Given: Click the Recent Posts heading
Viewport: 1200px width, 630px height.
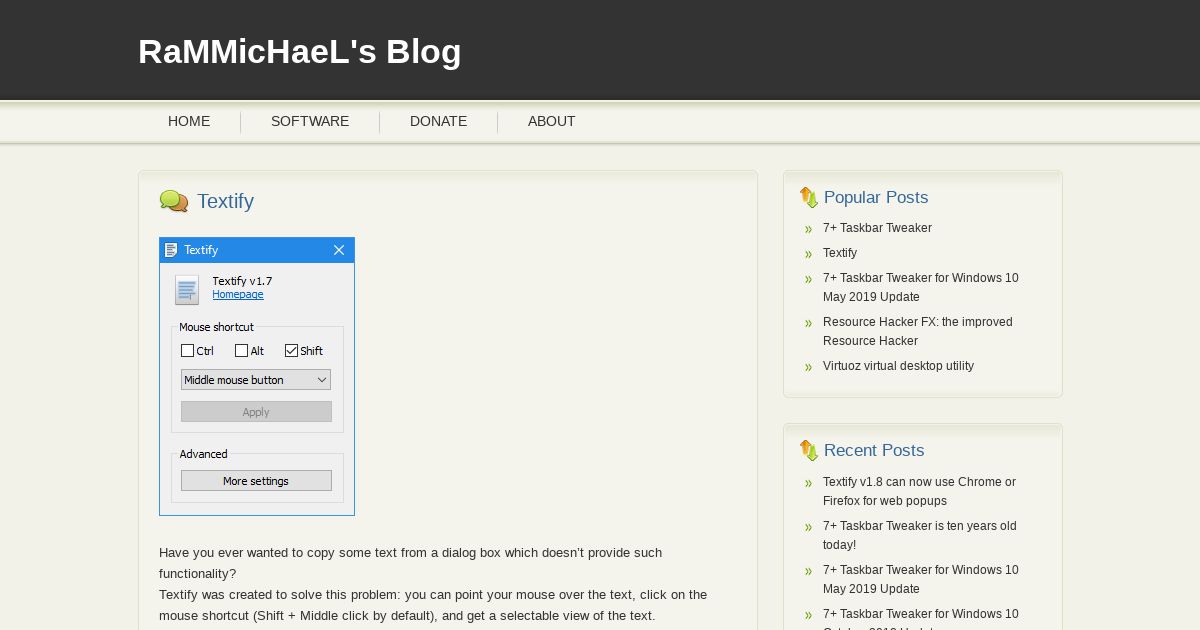Looking at the screenshot, I should click(874, 451).
